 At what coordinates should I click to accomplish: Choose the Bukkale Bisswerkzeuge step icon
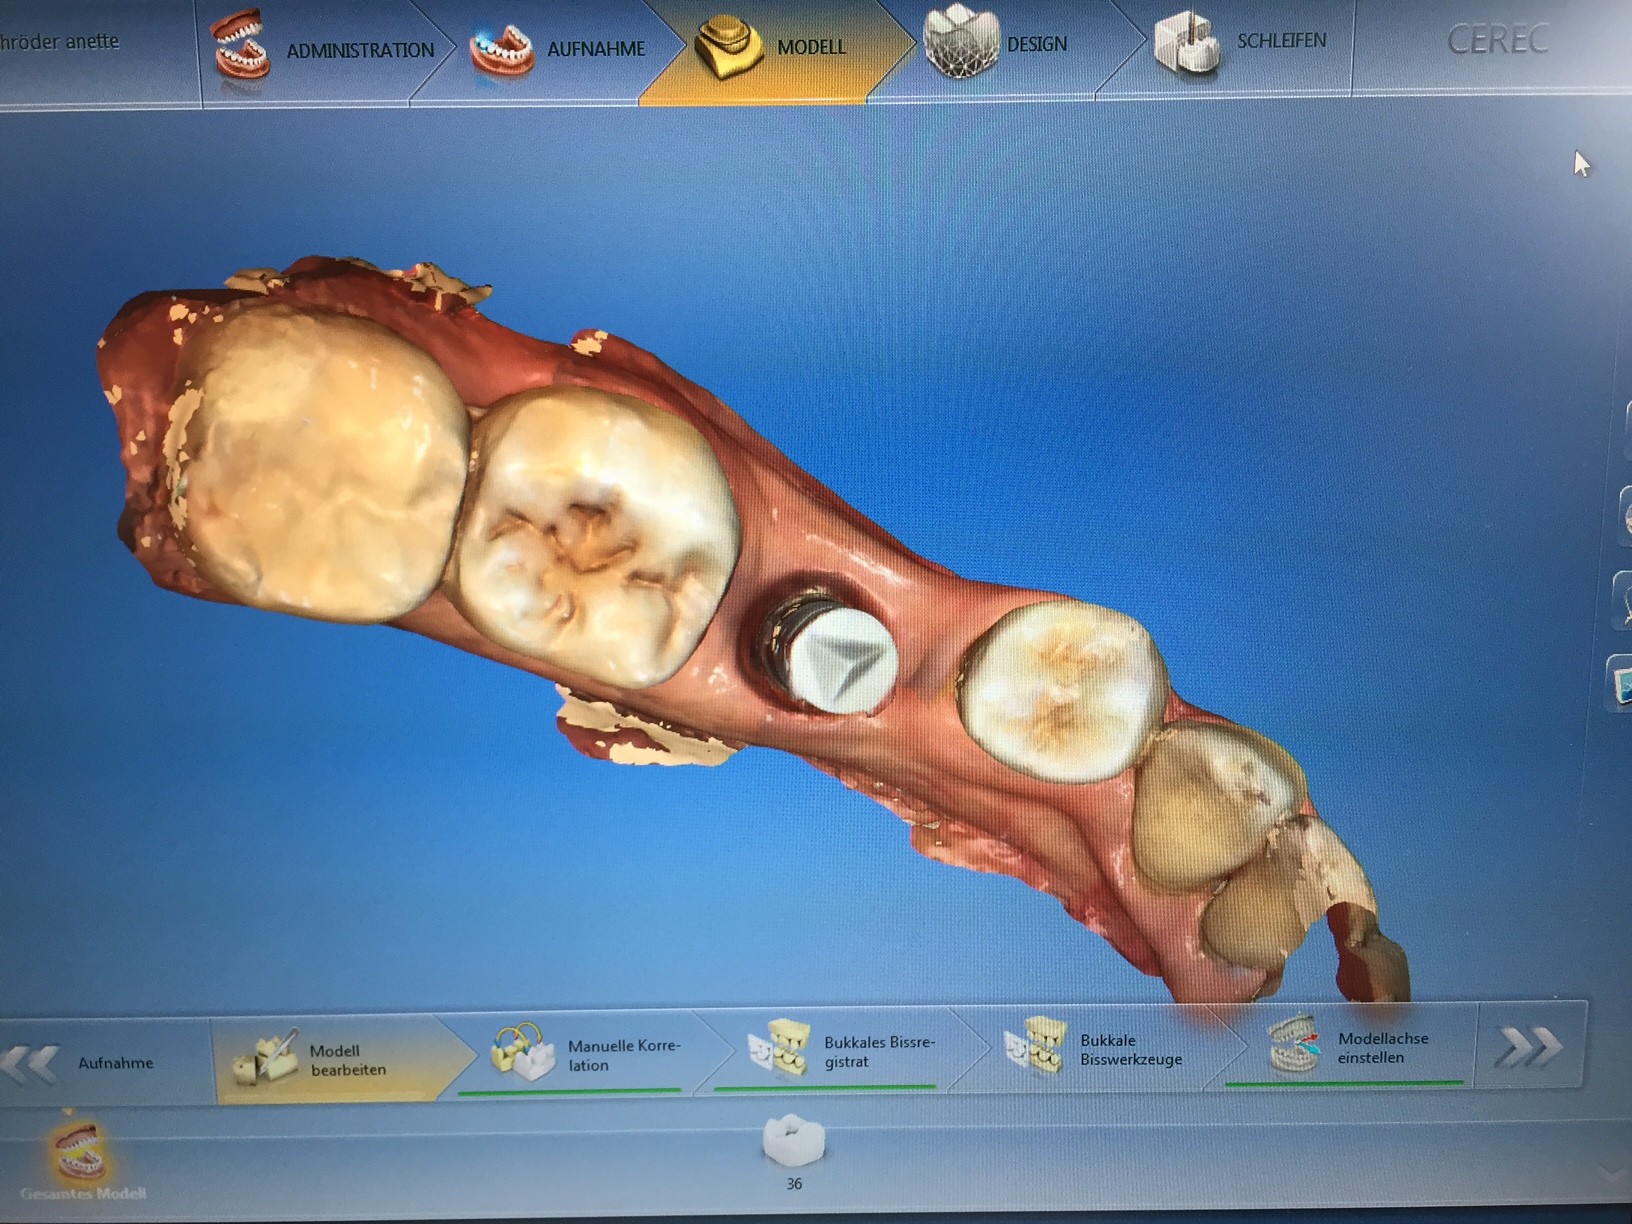(x=1036, y=1047)
